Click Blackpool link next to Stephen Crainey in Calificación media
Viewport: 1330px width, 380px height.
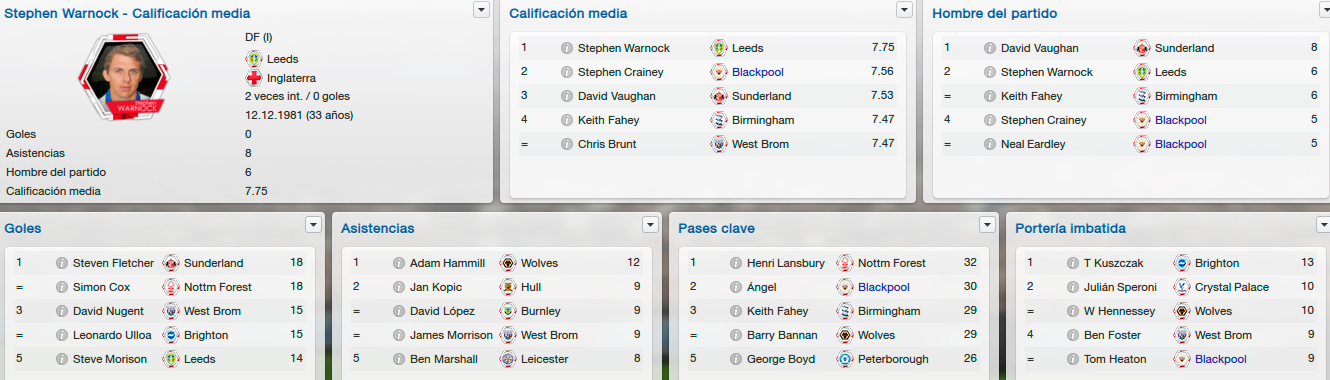pos(759,72)
